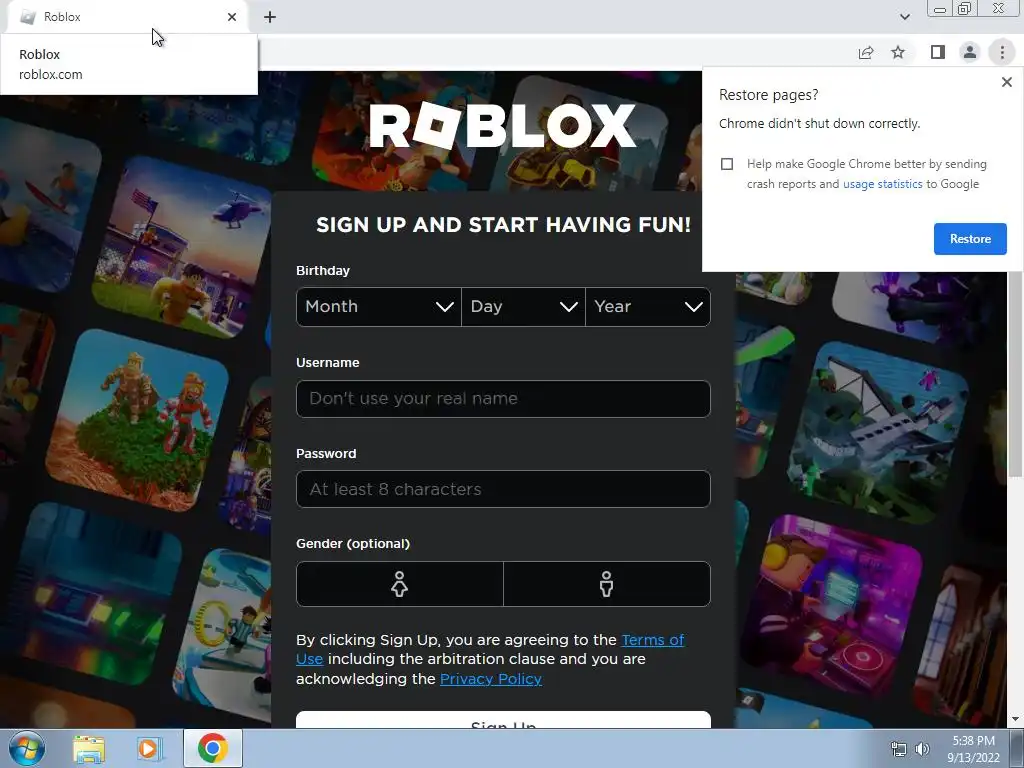Expand the birthday Year dropdown
The height and width of the screenshot is (768, 1024).
coord(648,307)
